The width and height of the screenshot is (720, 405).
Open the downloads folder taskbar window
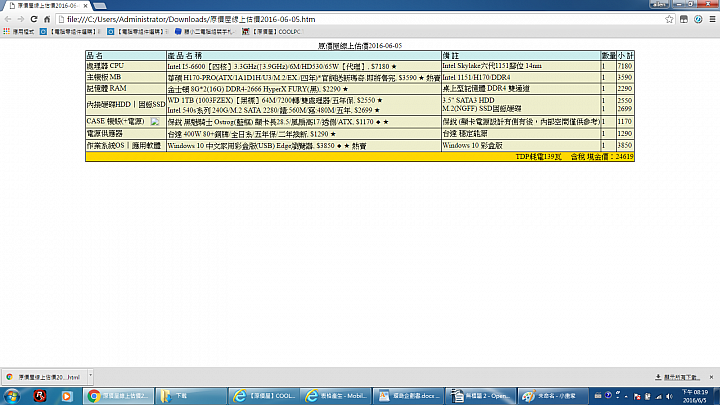tap(191, 396)
